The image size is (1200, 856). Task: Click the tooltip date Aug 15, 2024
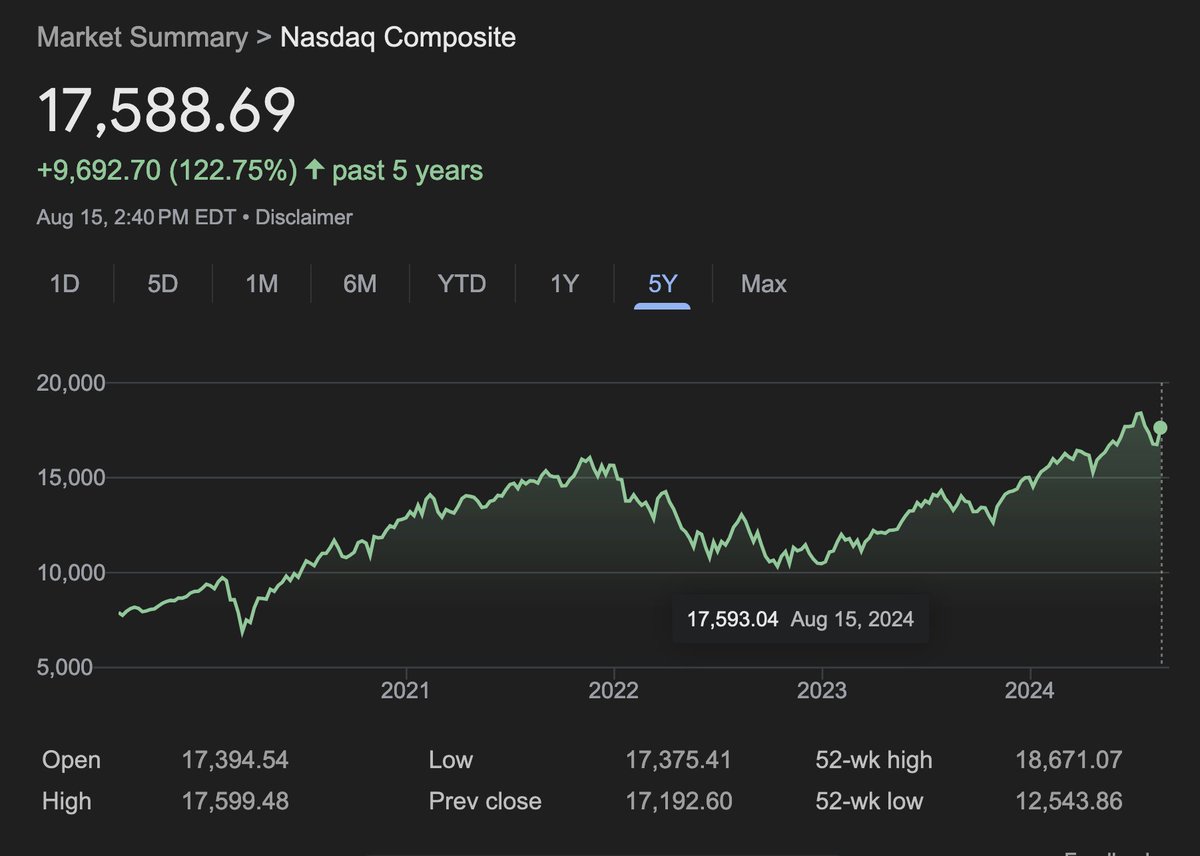[852, 619]
